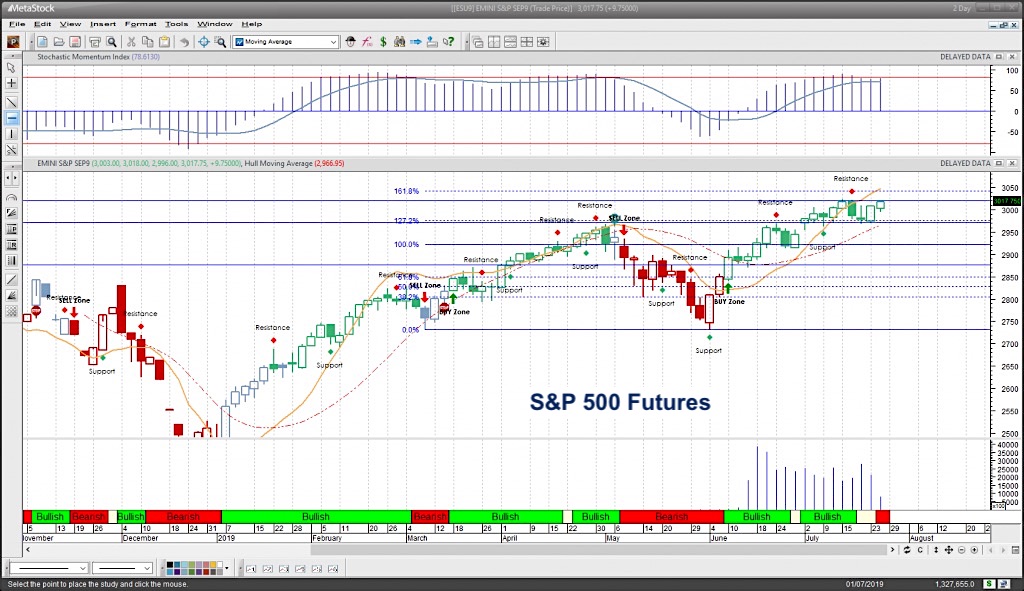The width and height of the screenshot is (1024, 591).
Task: Click the zoom out minus icon
Action: [x=961, y=550]
